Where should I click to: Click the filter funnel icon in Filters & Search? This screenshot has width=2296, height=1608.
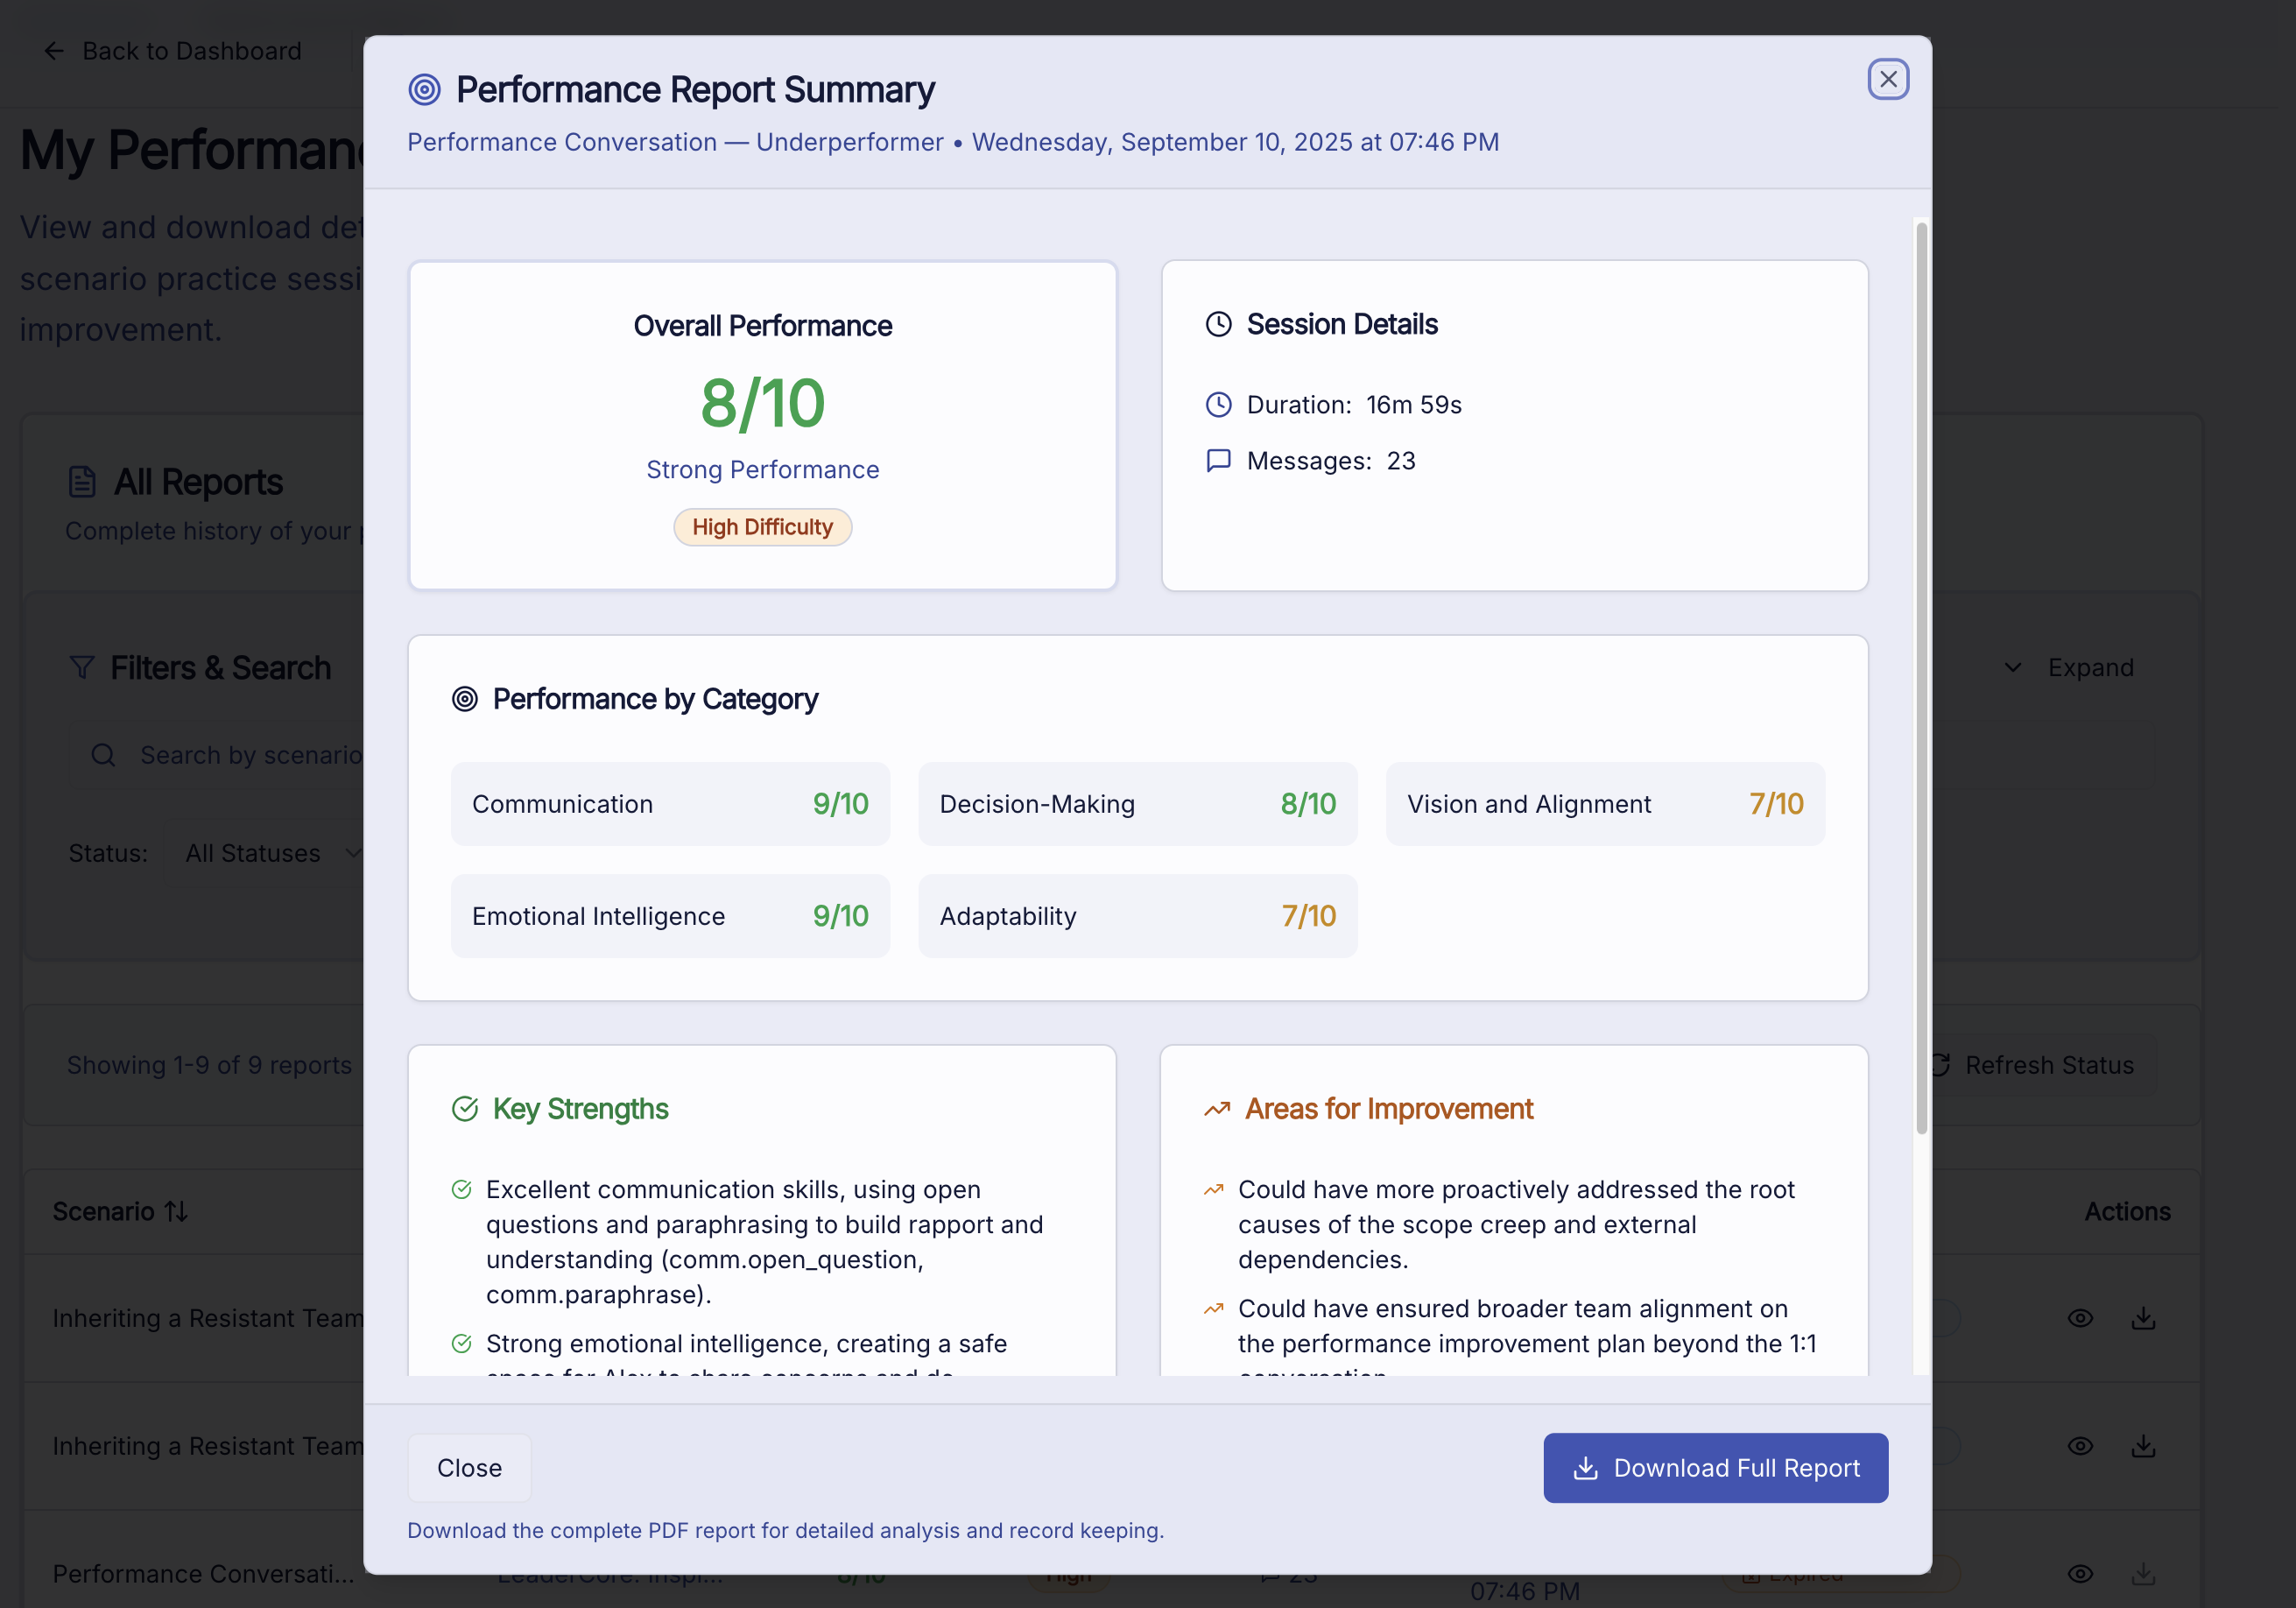click(x=83, y=668)
